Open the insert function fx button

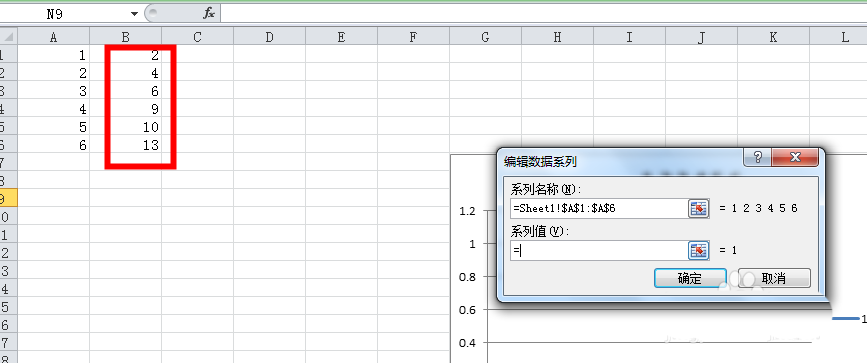[x=208, y=13]
